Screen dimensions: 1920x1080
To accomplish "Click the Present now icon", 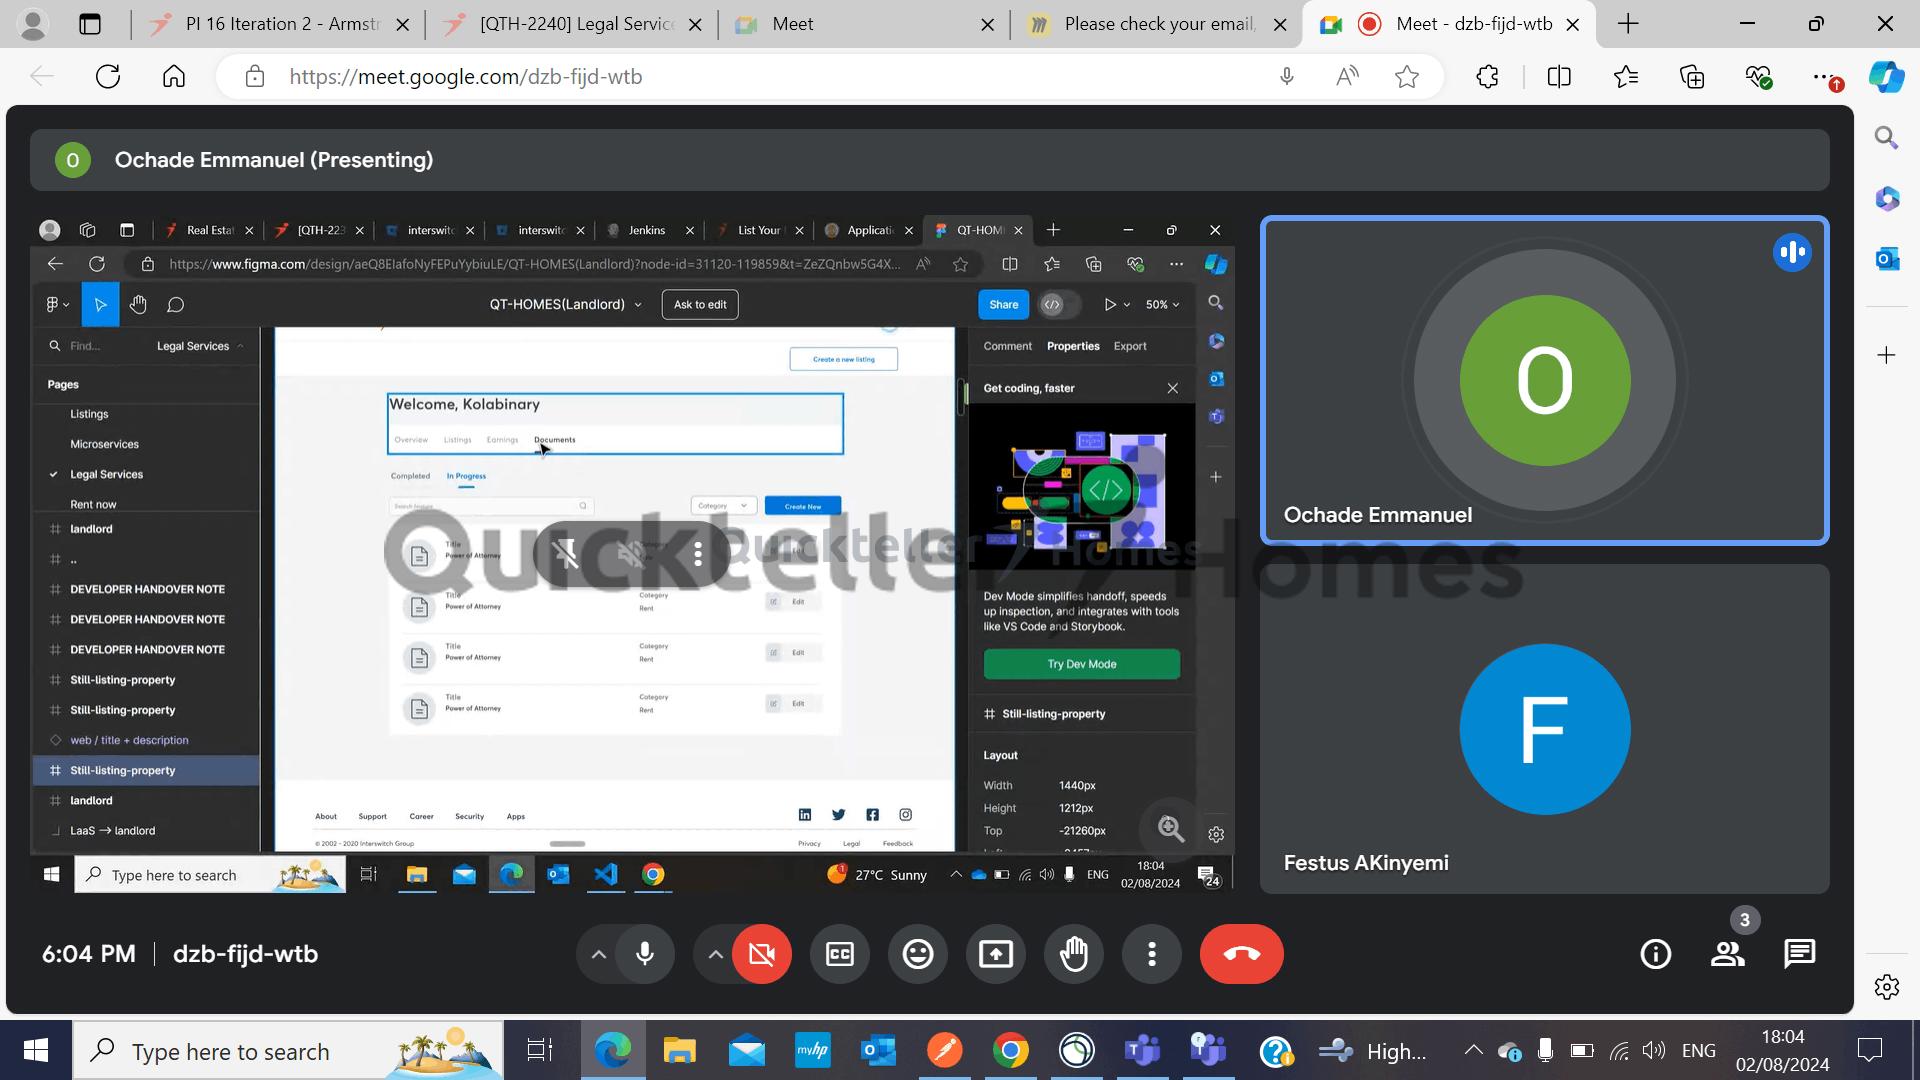I will [995, 954].
